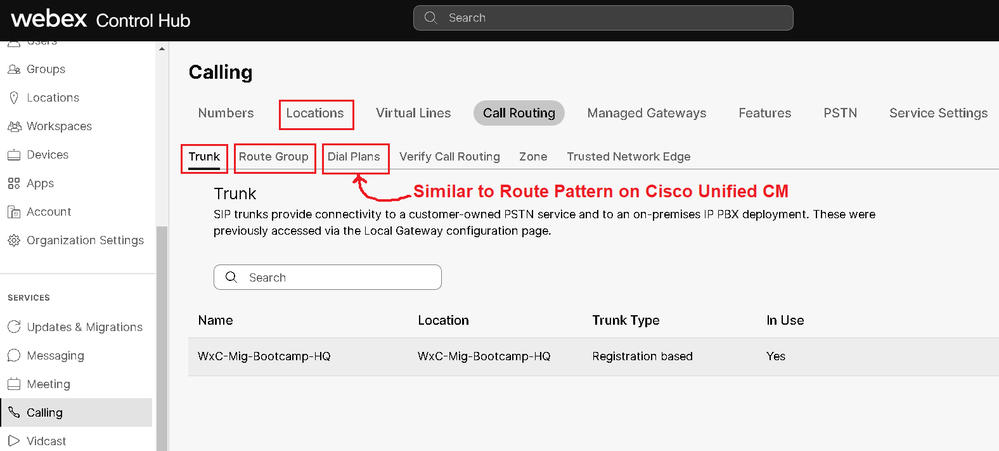Click the magnifier icon in Trunk search box
Screen dimensions: 999x451
point(231,278)
